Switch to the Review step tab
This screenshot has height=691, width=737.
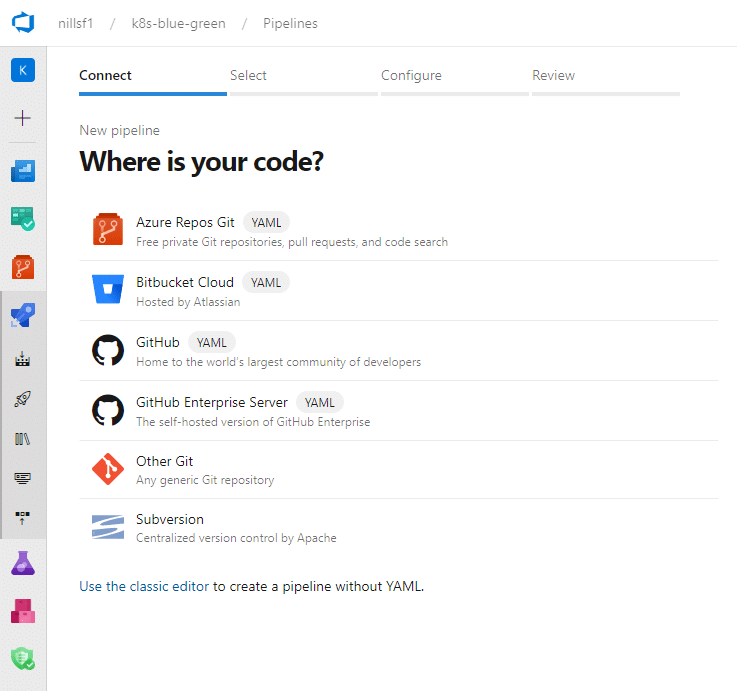tap(606, 80)
